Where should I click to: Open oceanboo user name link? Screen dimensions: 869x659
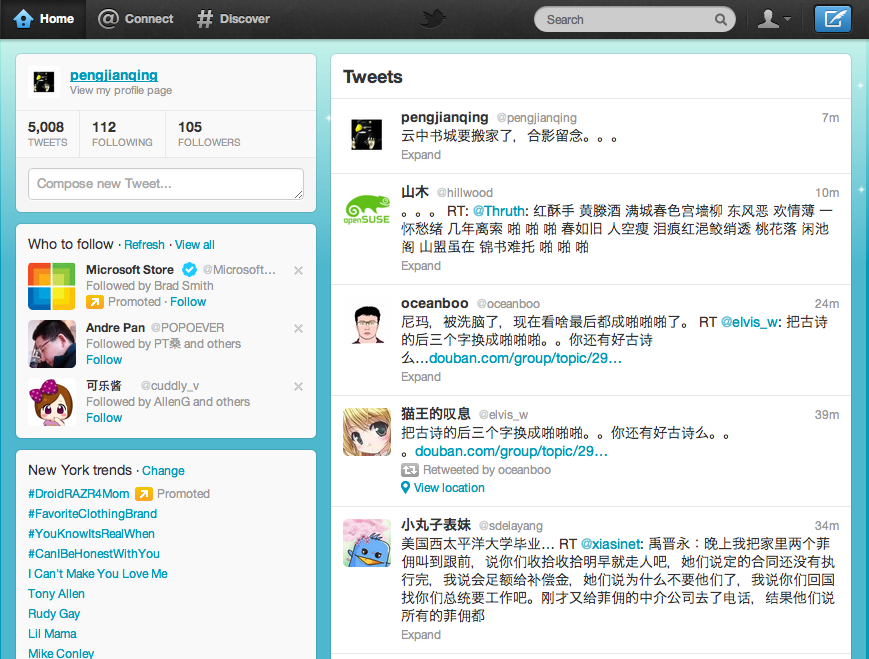point(434,303)
